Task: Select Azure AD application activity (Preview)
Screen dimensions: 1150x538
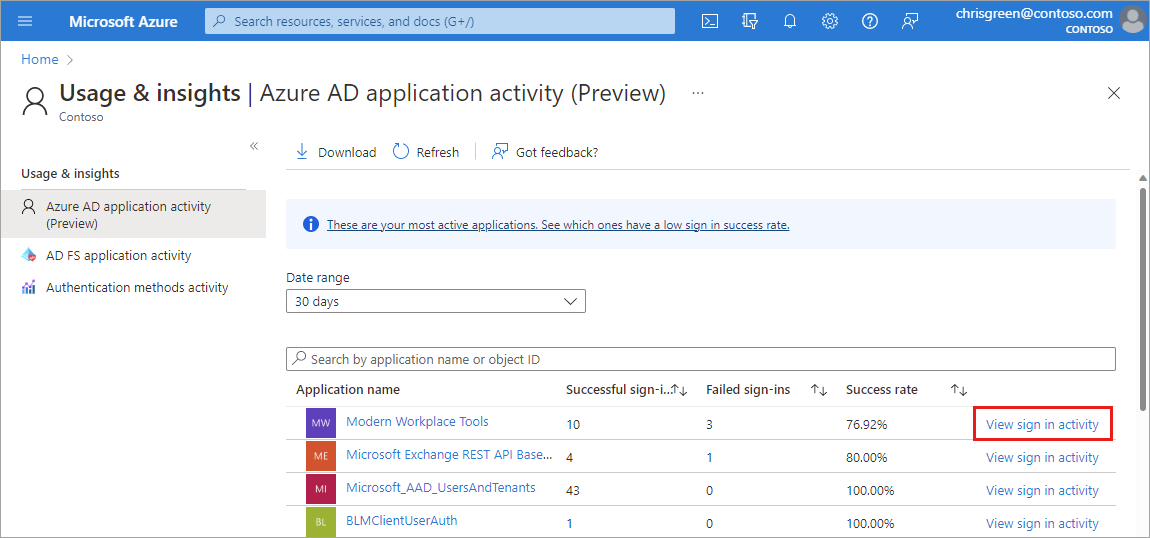Action: [133, 214]
